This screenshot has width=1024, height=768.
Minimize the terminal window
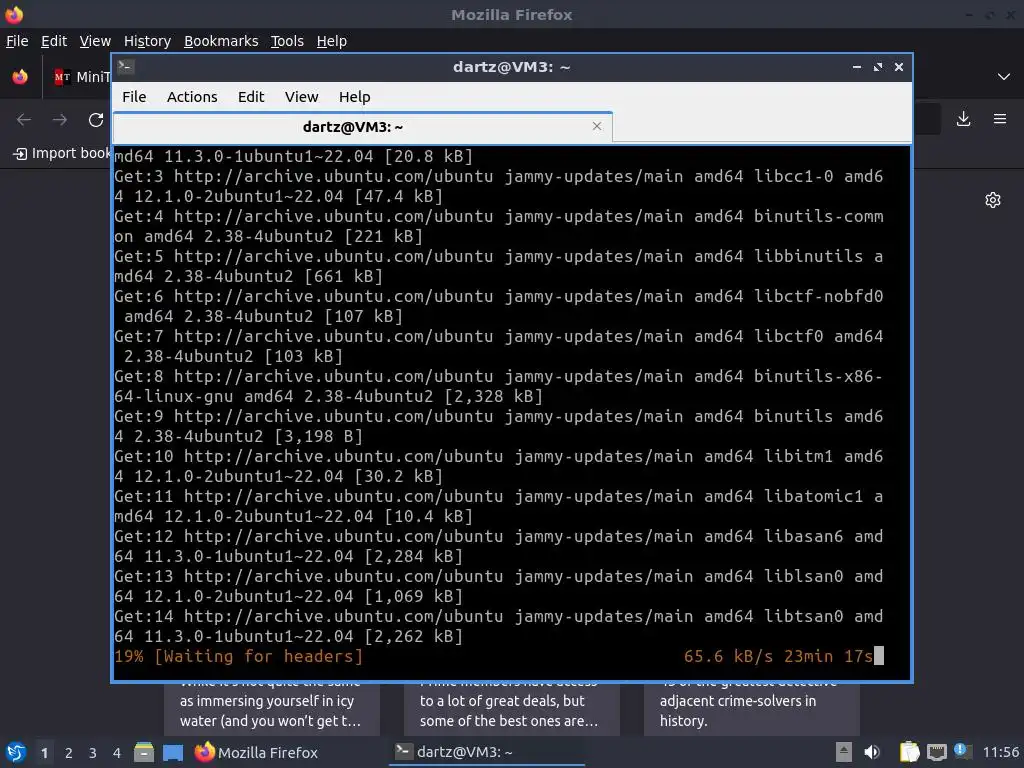point(857,67)
